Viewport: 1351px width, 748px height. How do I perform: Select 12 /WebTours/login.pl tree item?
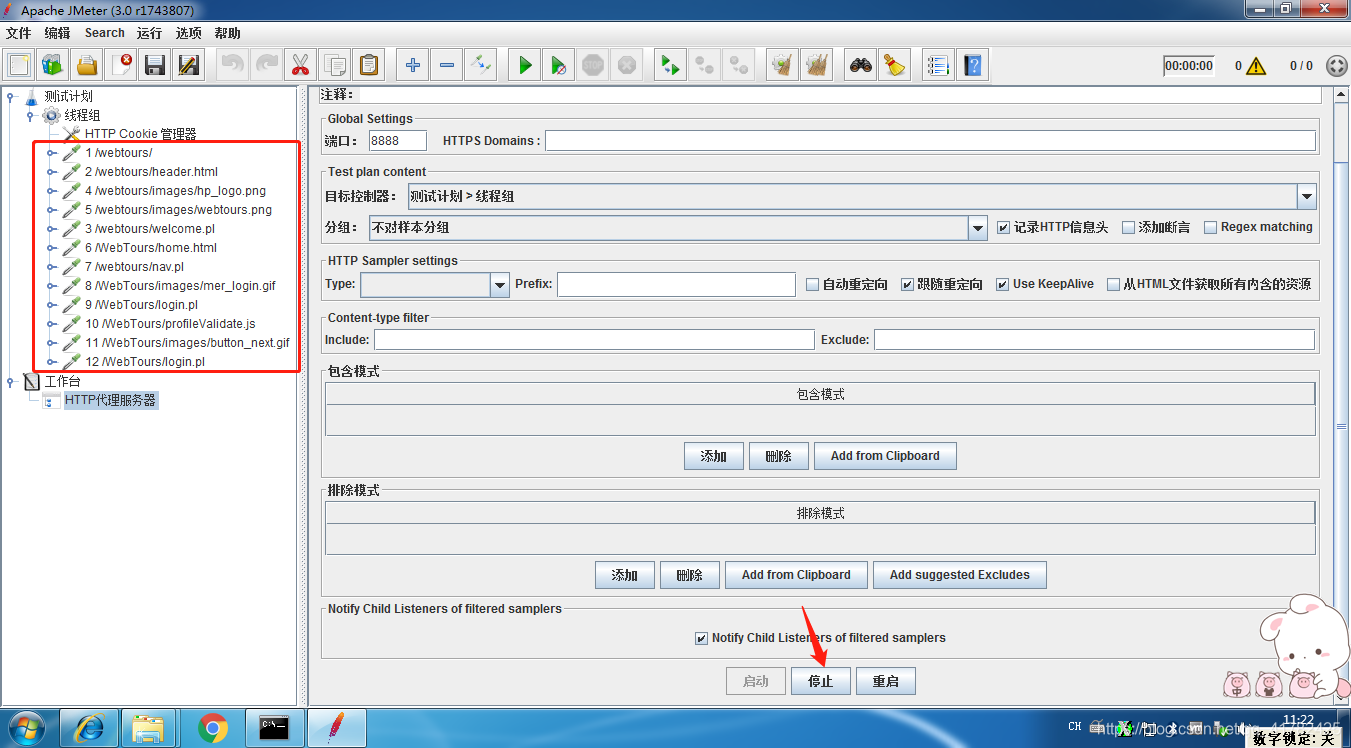pyautogui.click(x=145, y=362)
